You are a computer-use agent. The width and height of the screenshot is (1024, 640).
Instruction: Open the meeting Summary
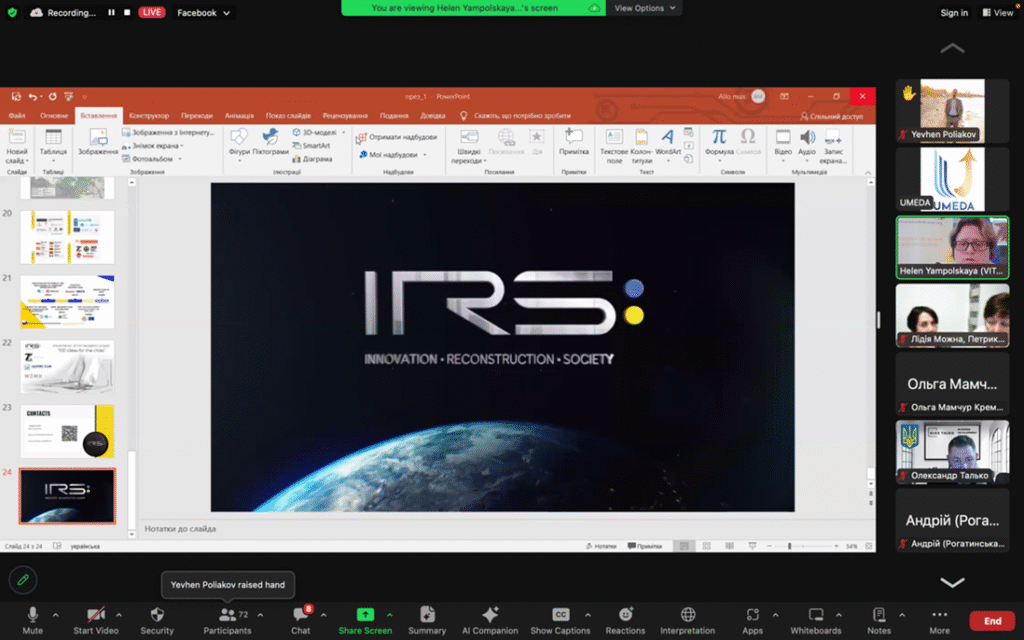(x=426, y=620)
